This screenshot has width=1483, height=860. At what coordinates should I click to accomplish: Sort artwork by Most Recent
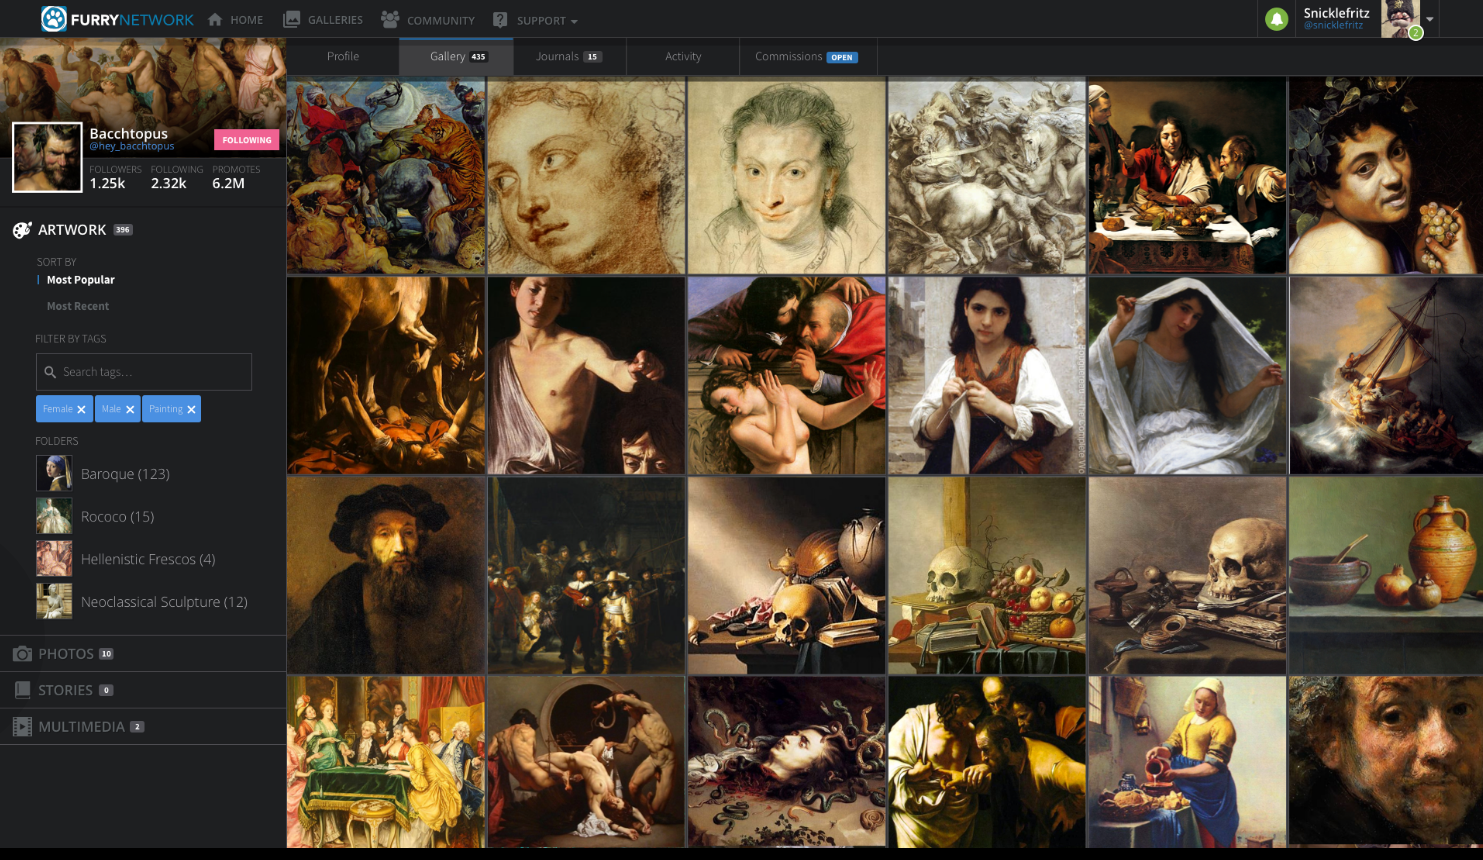pos(78,306)
